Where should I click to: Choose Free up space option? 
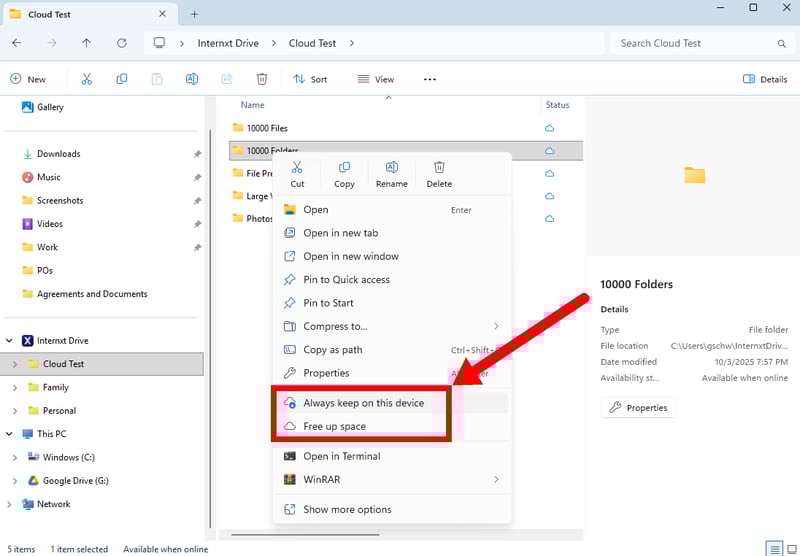click(x=334, y=426)
